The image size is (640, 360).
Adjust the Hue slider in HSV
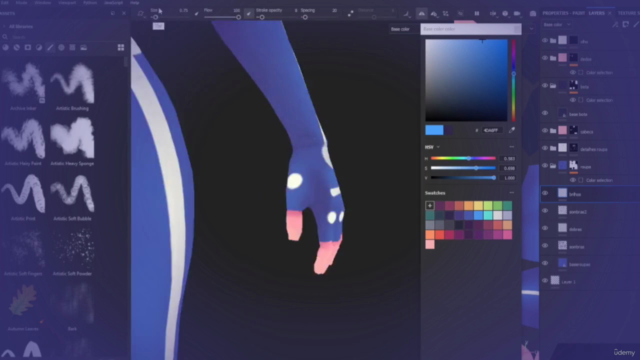coord(463,158)
